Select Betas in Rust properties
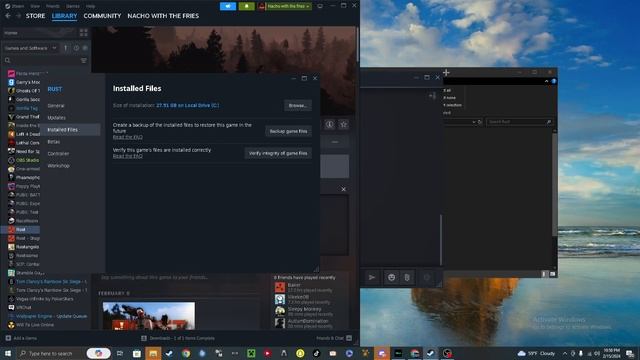This screenshot has height=360, width=640. (53, 142)
